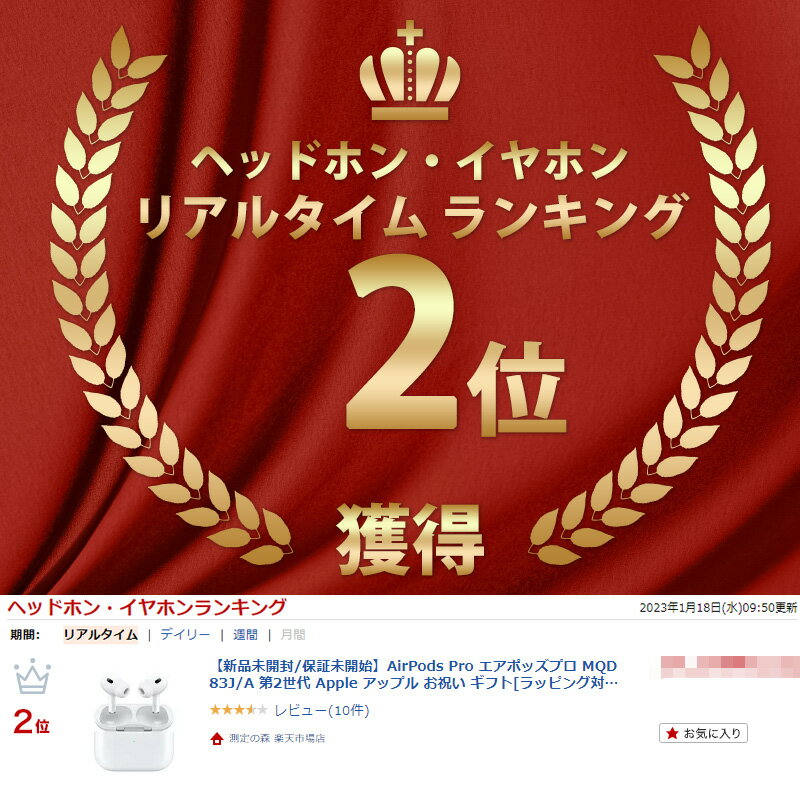Click the blurred pink price area
Image resolution: width=800 pixels, height=800 pixels.
pos(730,667)
